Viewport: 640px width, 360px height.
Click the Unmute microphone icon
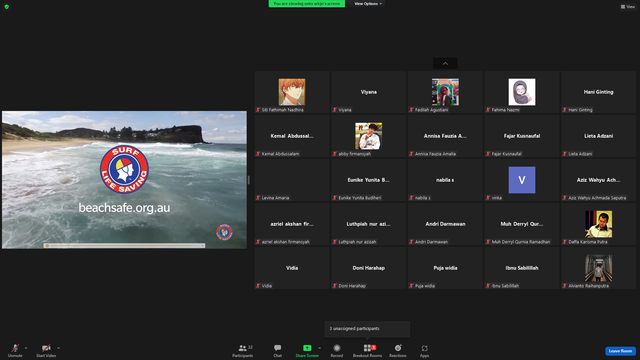click(x=15, y=348)
